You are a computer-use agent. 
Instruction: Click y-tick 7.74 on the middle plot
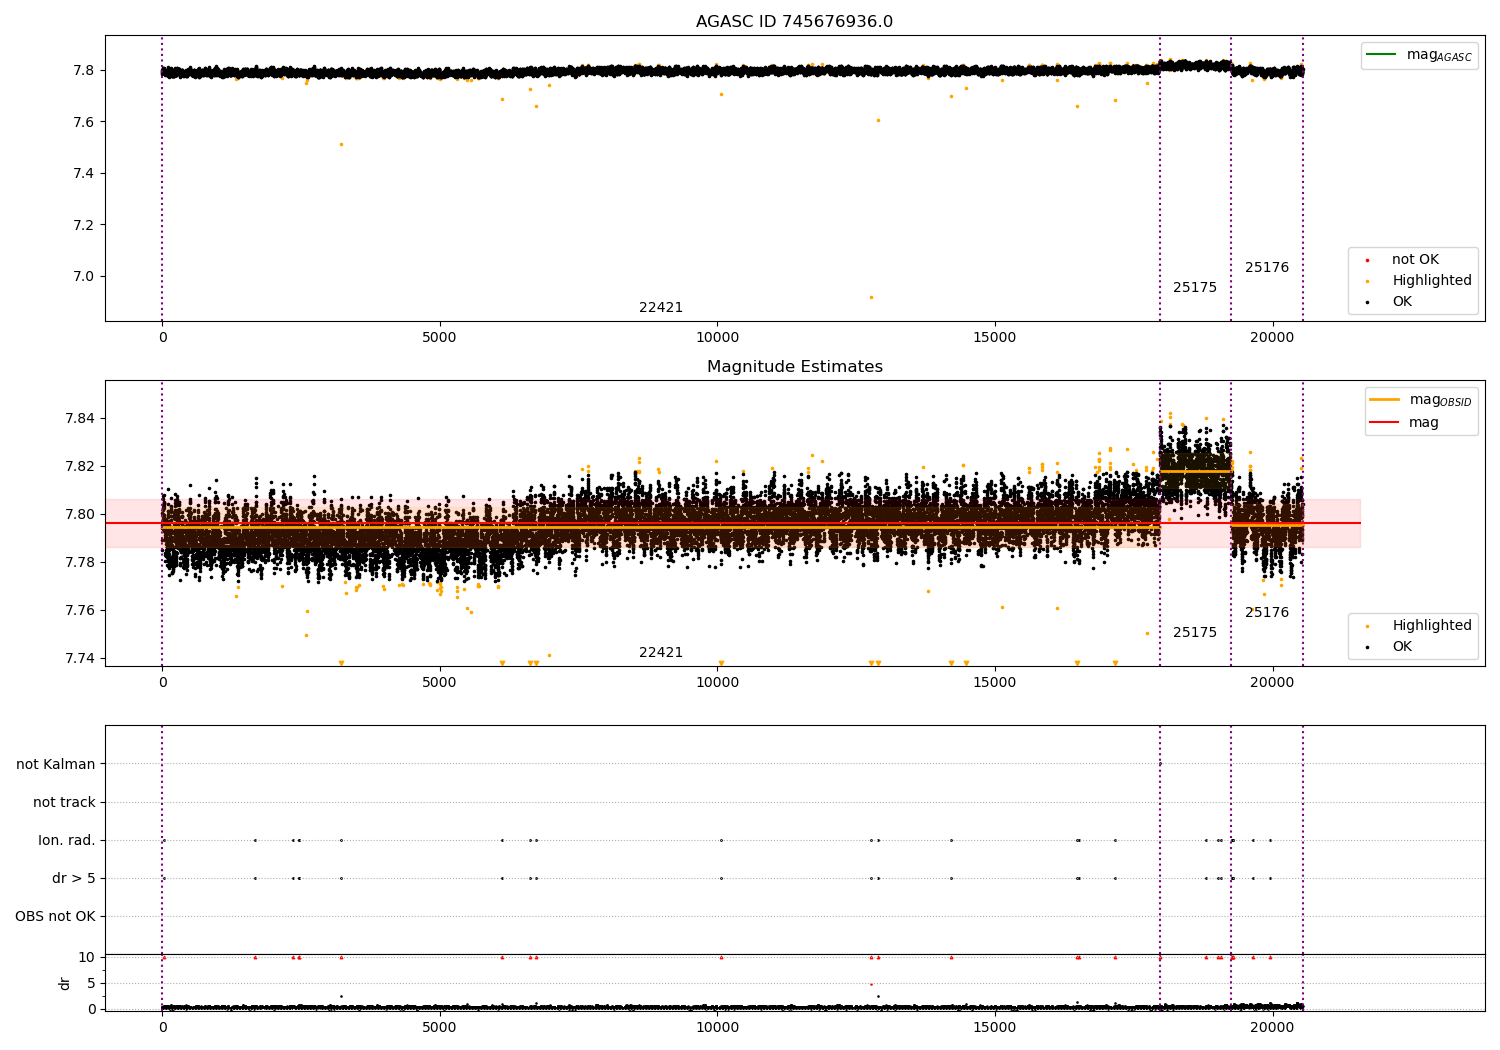pos(80,658)
